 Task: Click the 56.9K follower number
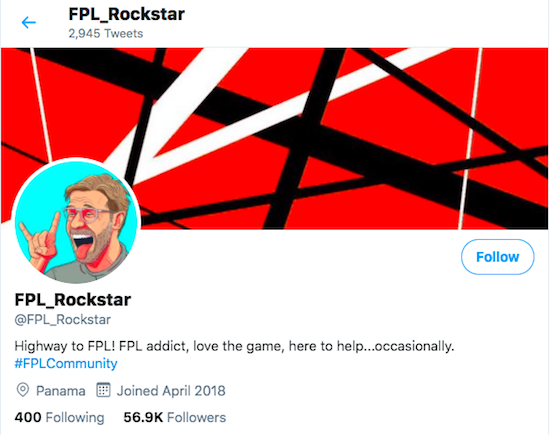[143, 417]
